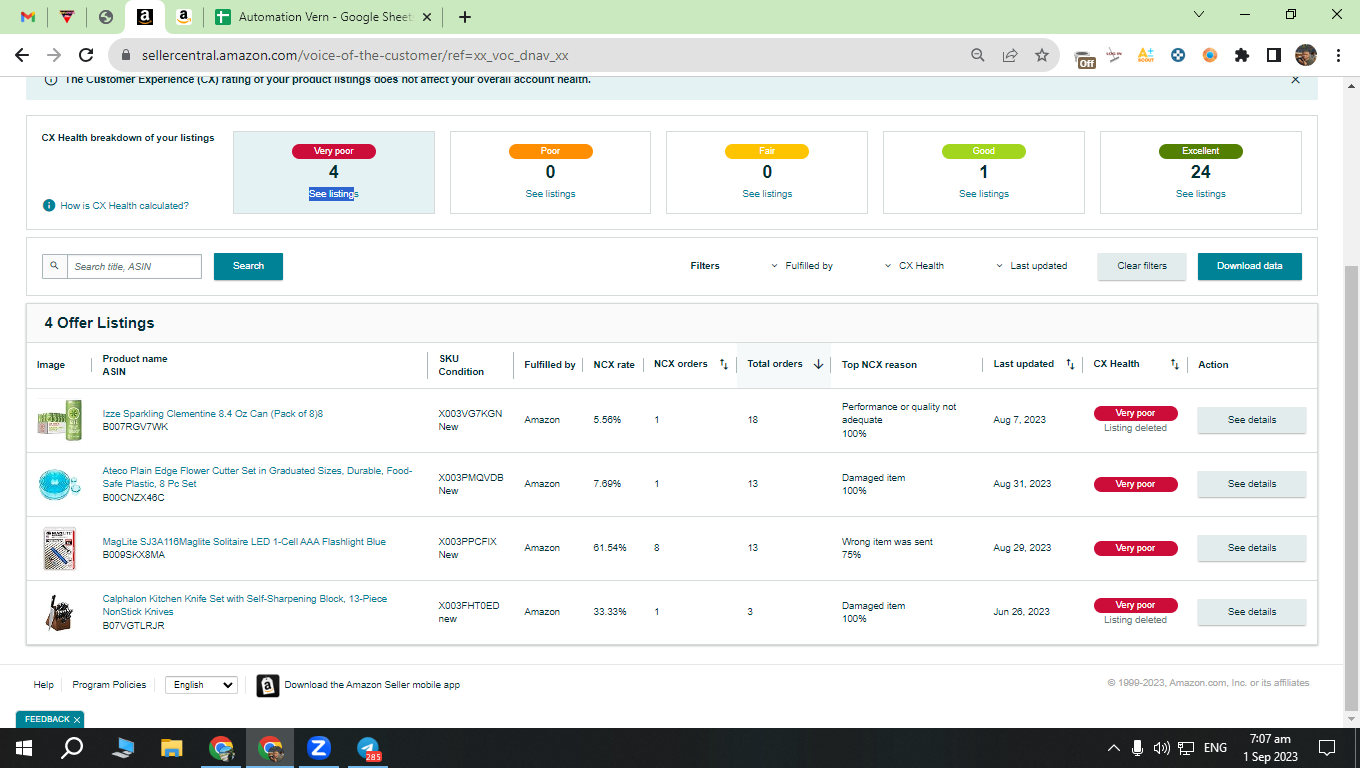Sort by CX Health column arrows

(x=1175, y=364)
